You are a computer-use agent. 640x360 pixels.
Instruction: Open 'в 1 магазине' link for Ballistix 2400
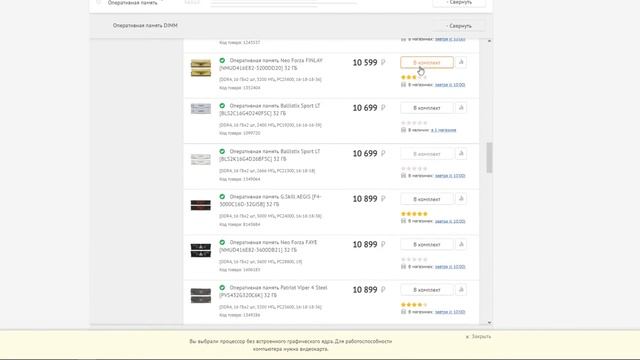tap(443, 130)
